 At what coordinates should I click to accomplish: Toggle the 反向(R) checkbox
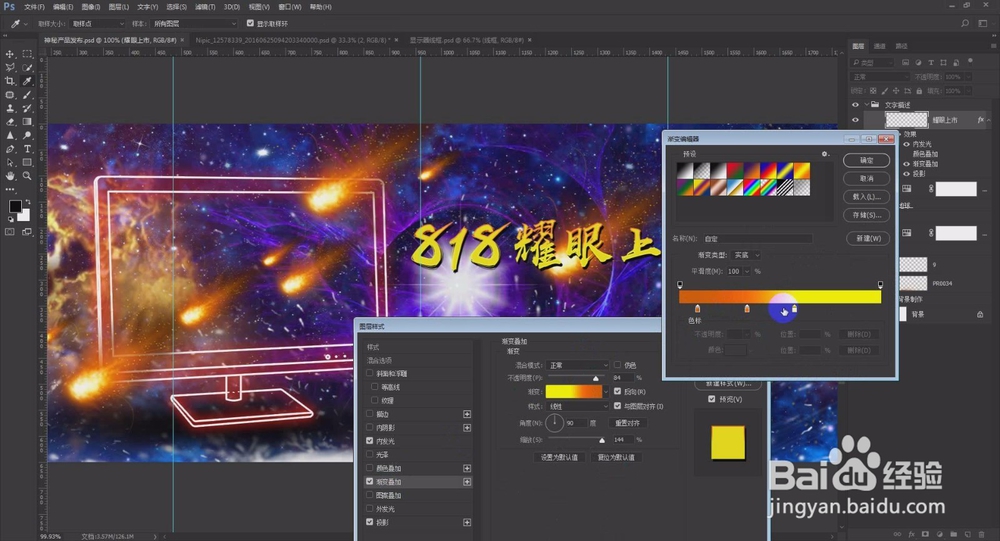[617, 391]
